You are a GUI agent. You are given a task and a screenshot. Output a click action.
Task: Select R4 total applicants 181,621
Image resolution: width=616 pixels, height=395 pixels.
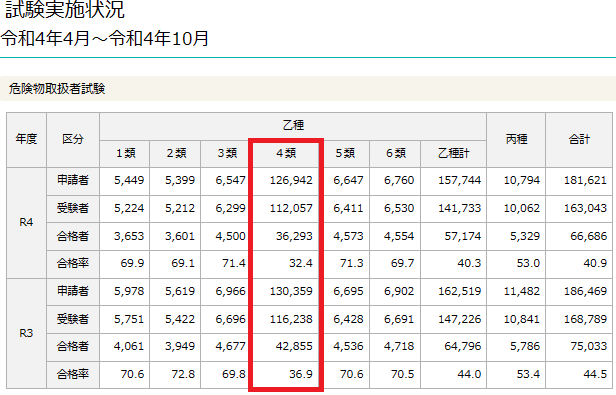pyautogui.click(x=585, y=180)
